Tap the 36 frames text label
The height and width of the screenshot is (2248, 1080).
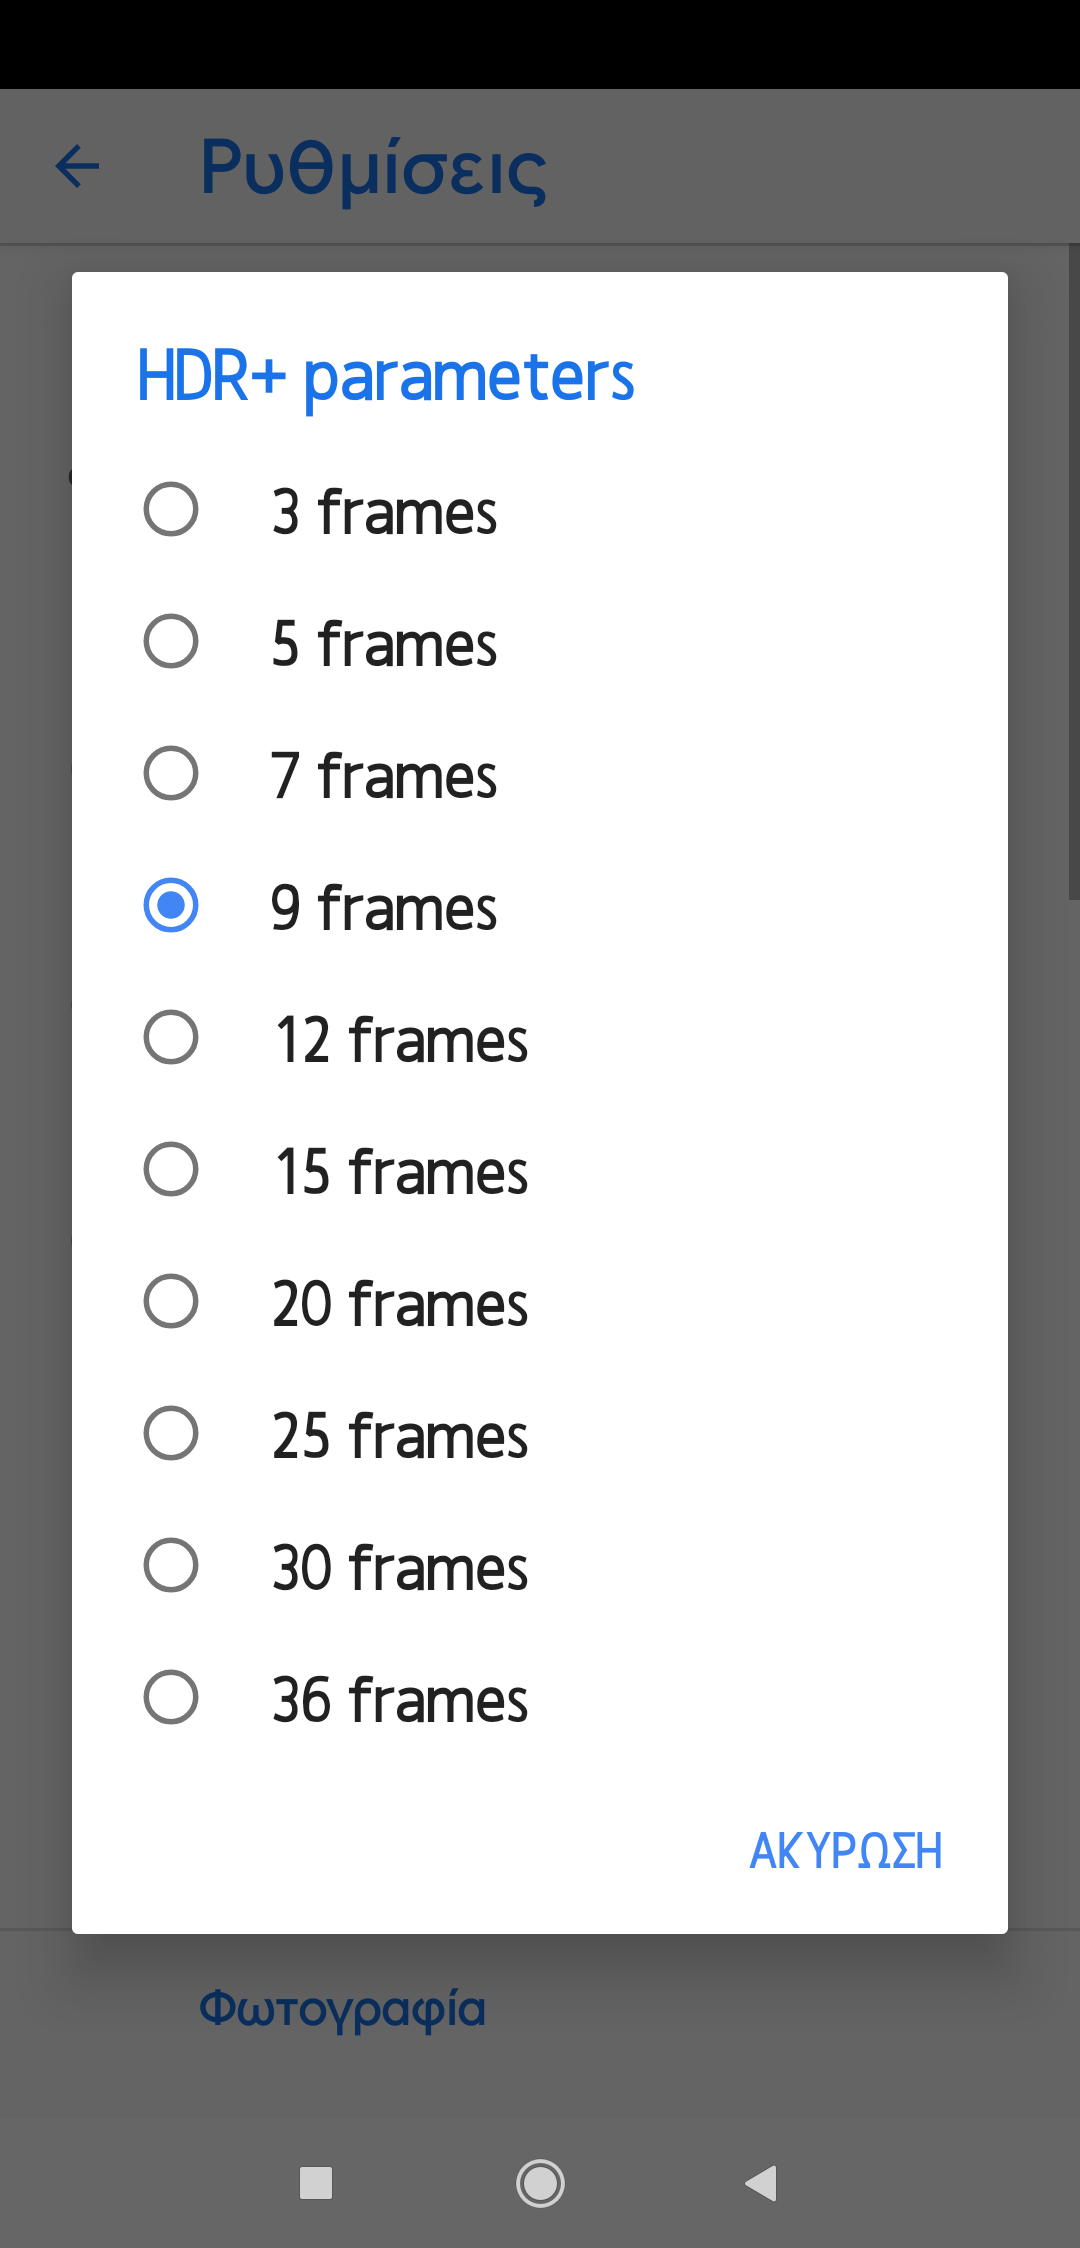400,1700
